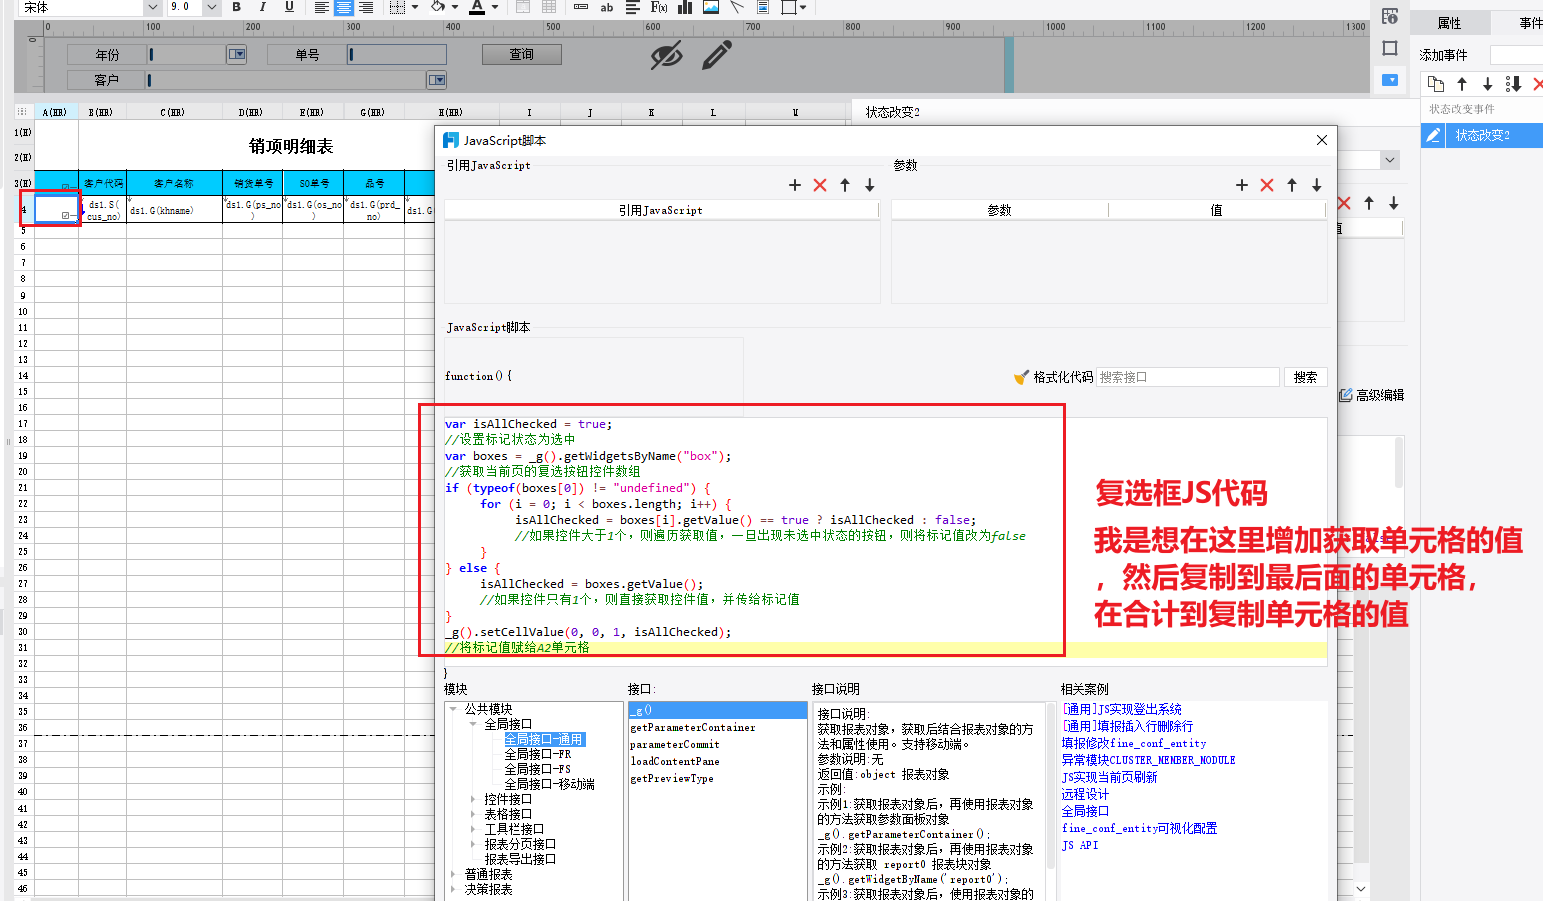The width and height of the screenshot is (1543, 901).
Task: Delete the selected referenced JavaScript entry
Action: click(x=820, y=185)
